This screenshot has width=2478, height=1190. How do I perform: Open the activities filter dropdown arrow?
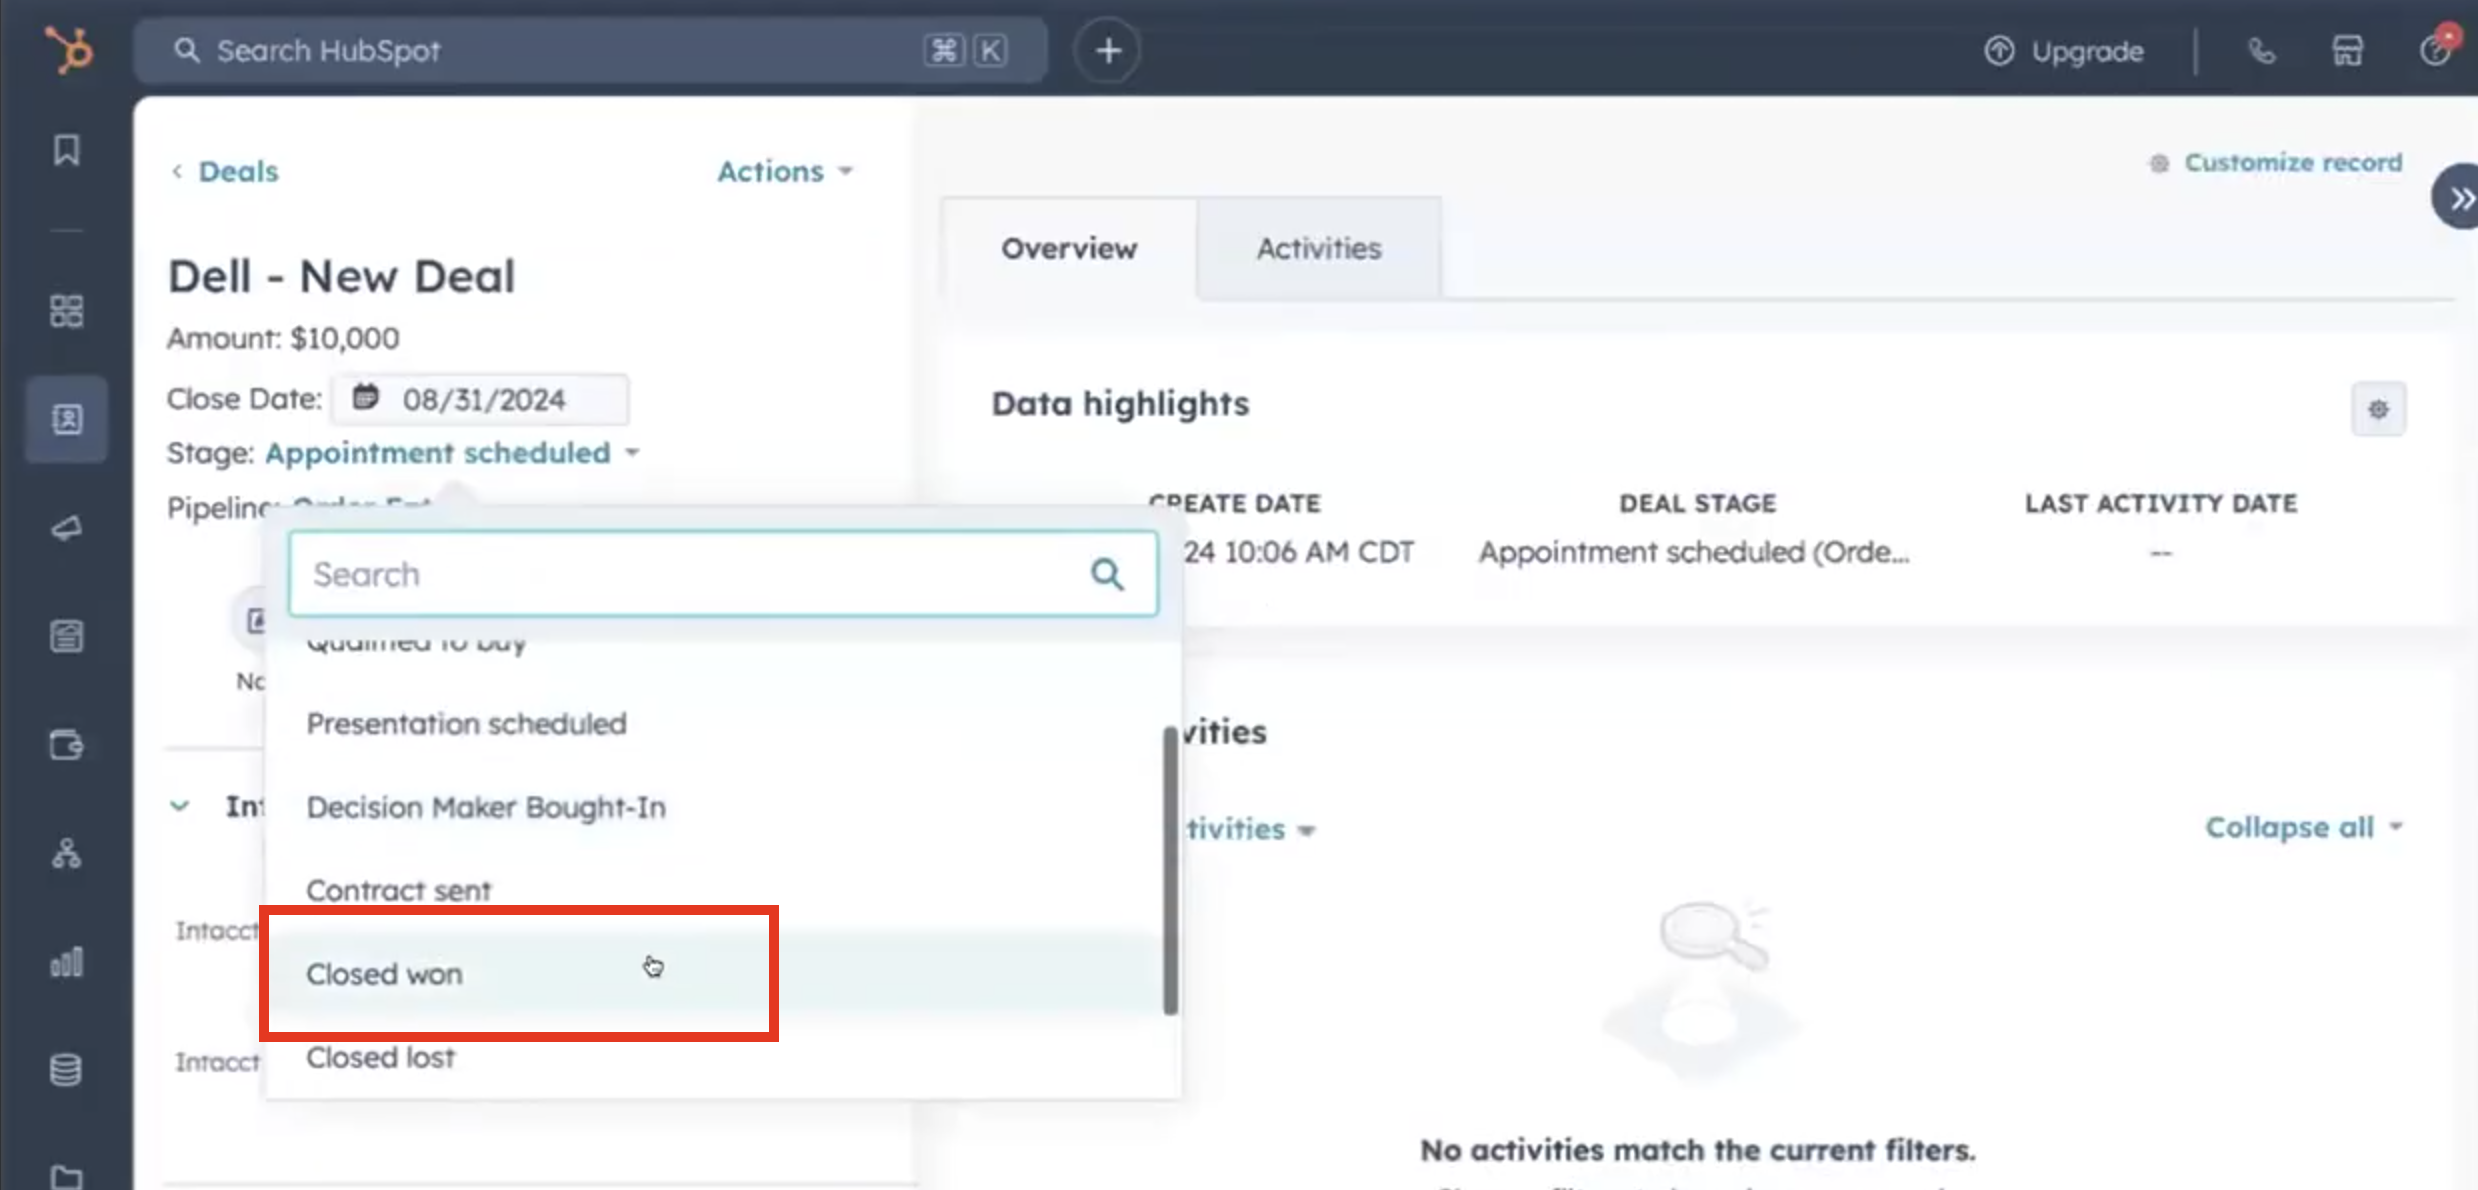[1306, 830]
